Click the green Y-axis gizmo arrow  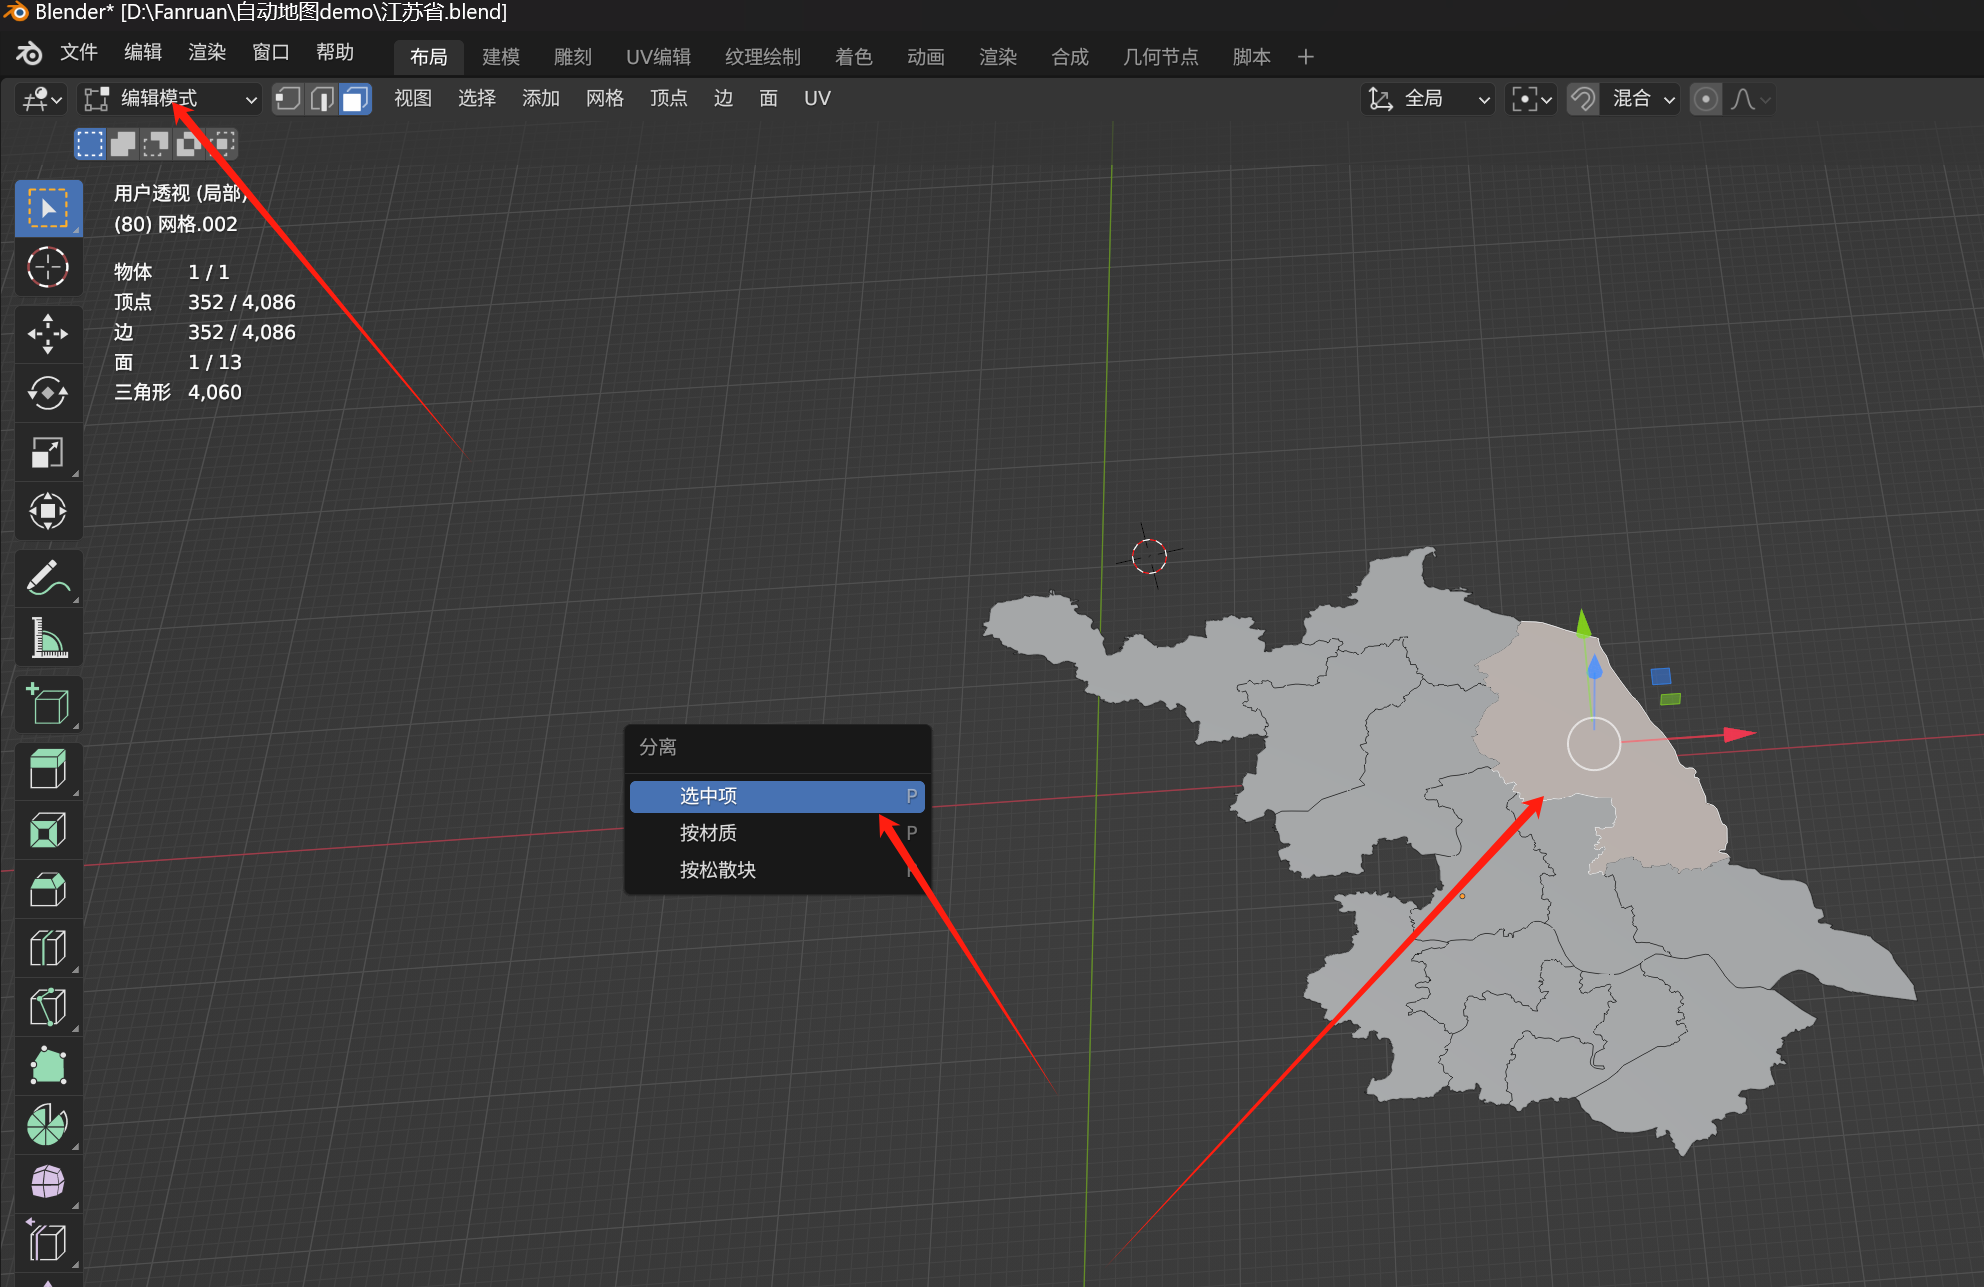tap(1583, 624)
